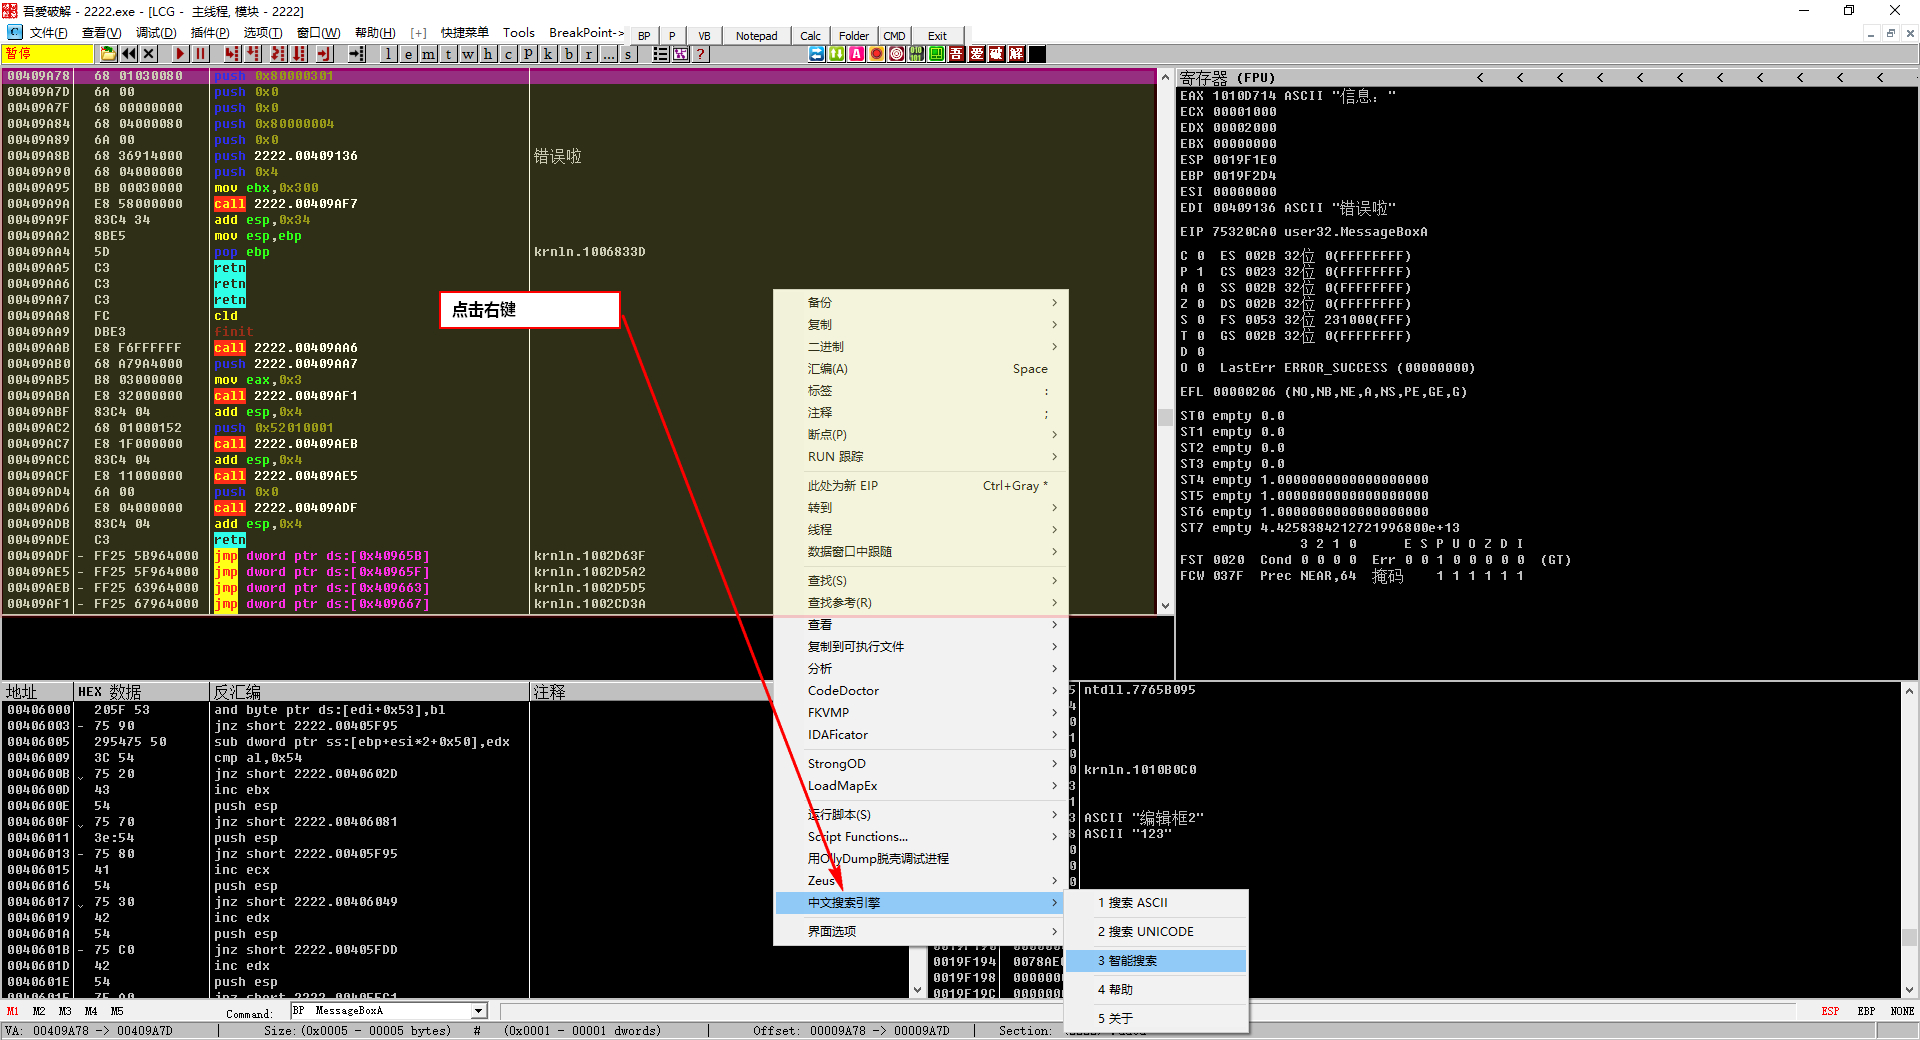This screenshot has width=1920, height=1040.
Task: Expand the 查找(S) context submenu
Action: [921, 581]
